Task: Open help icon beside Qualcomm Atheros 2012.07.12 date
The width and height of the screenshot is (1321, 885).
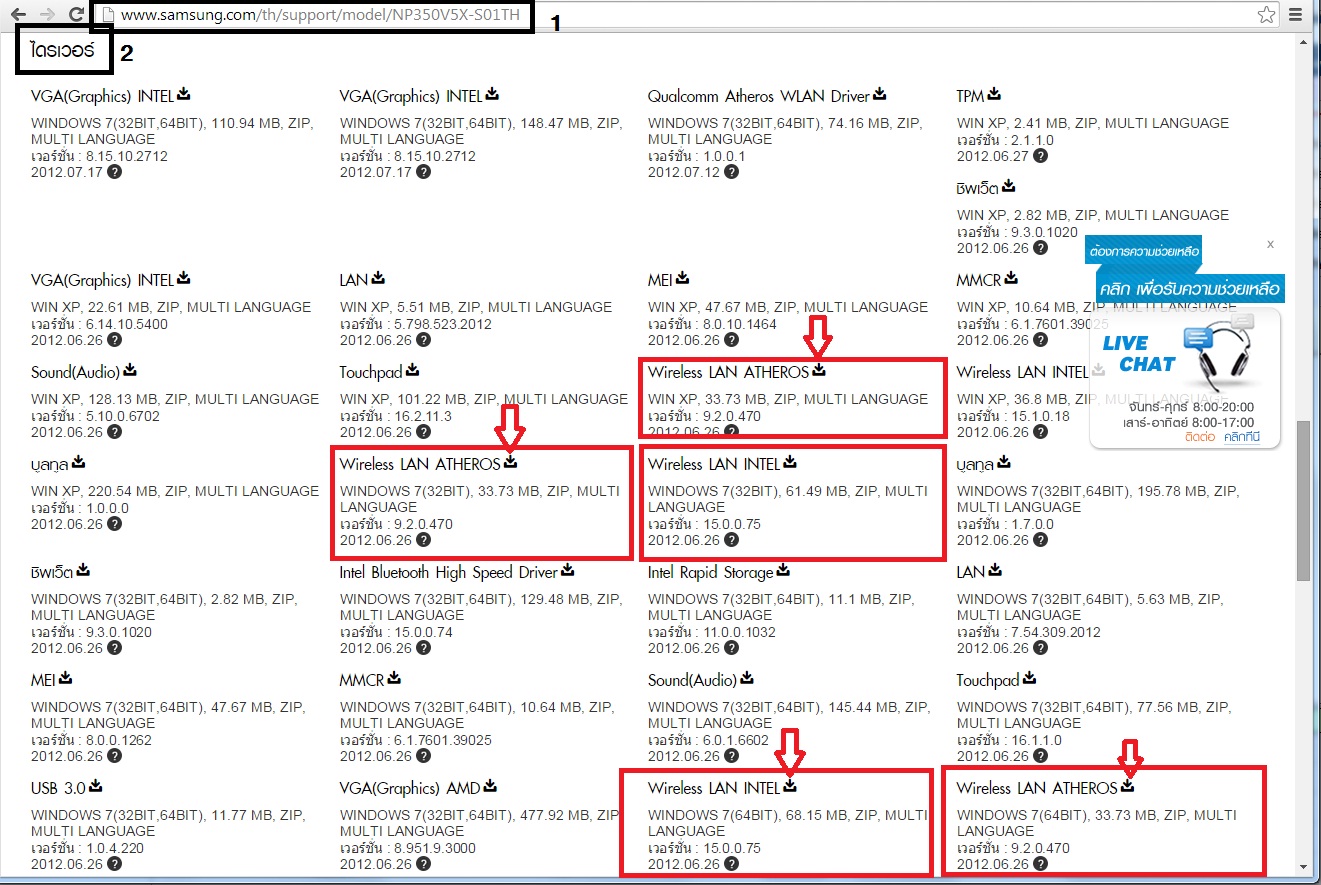Action: [732, 172]
